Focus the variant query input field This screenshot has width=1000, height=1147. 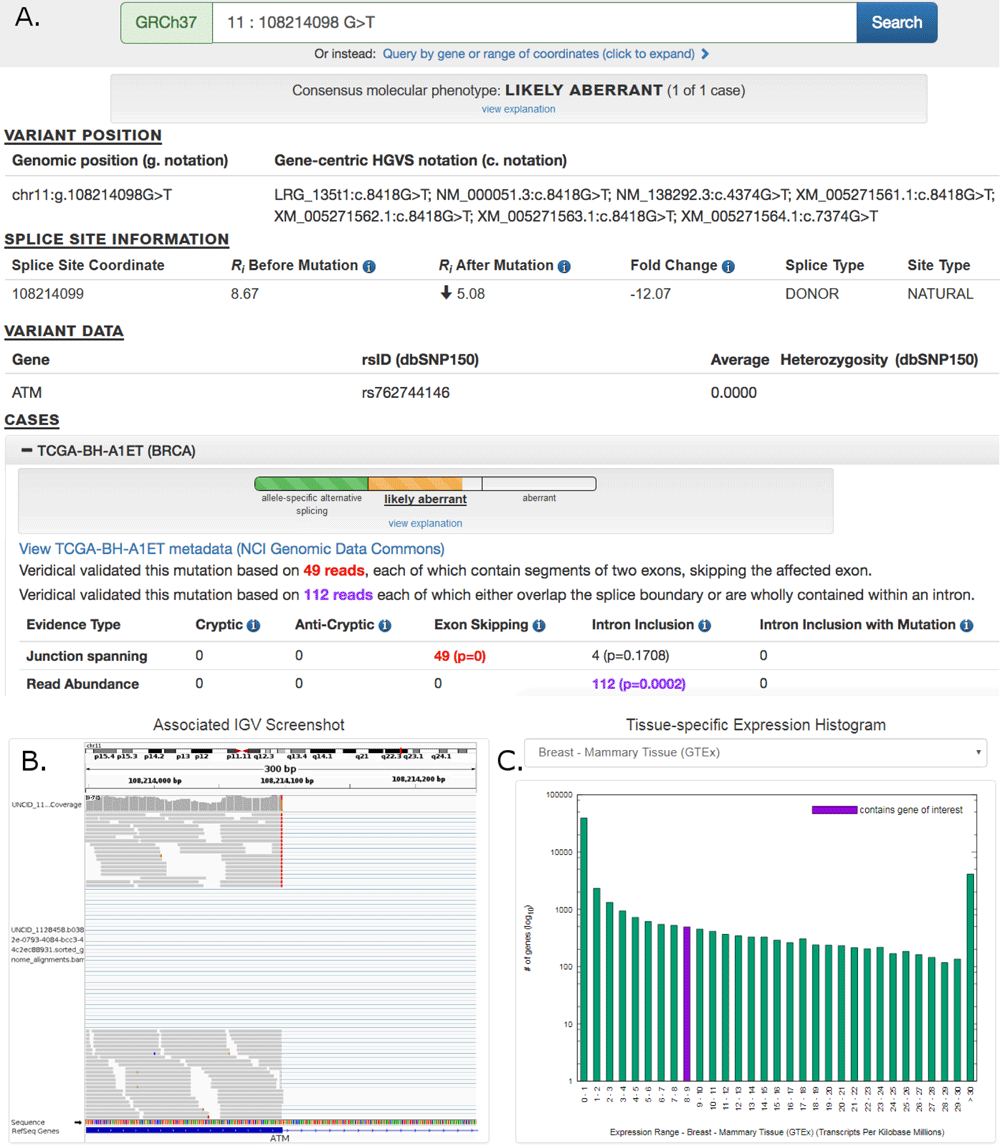click(534, 23)
